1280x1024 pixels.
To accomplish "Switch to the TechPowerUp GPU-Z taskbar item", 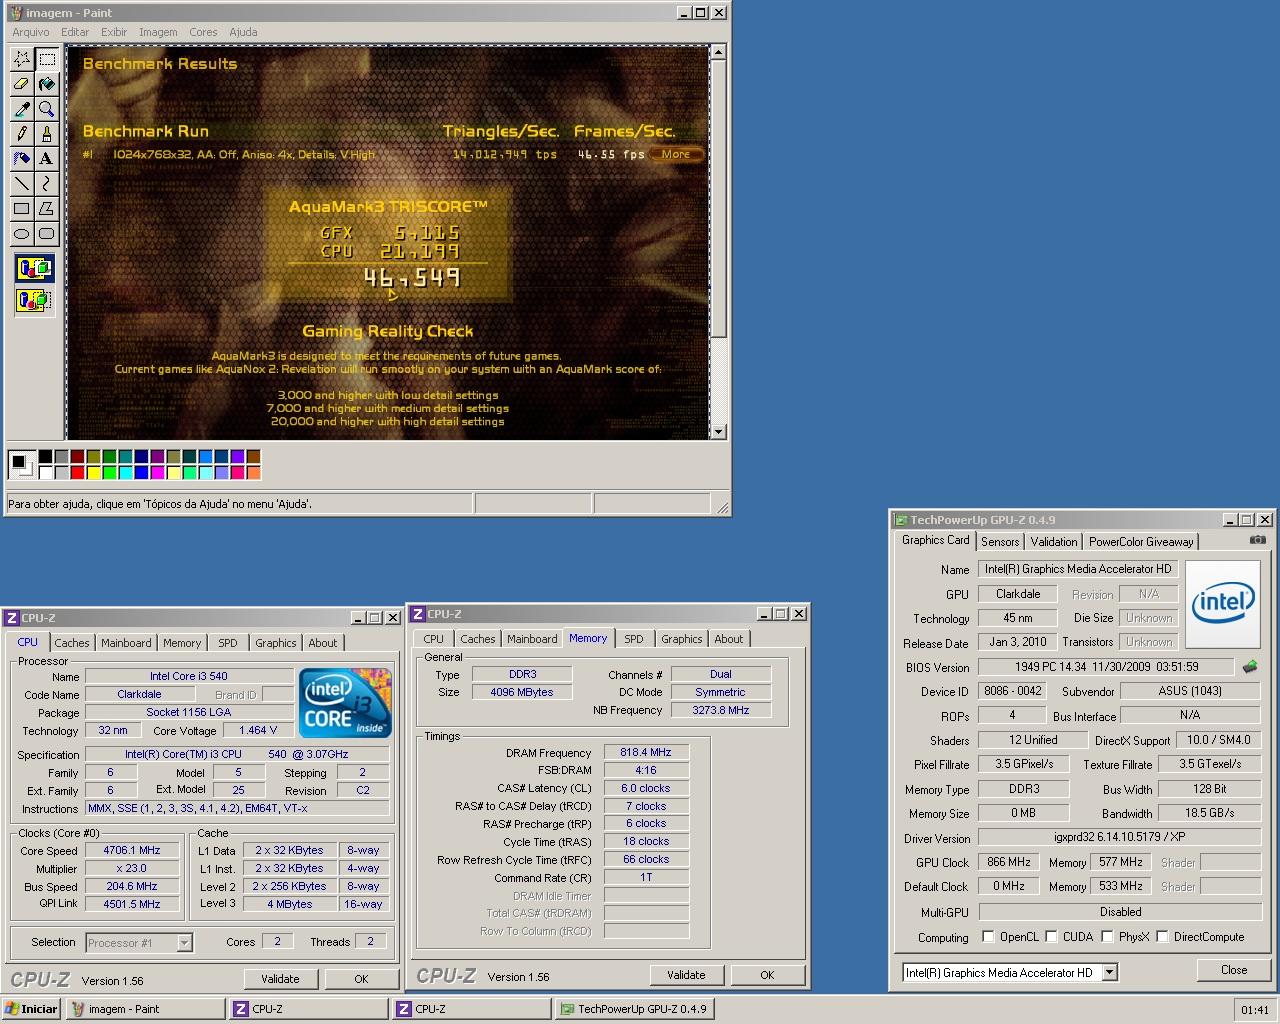I will pyautogui.click(x=633, y=1009).
